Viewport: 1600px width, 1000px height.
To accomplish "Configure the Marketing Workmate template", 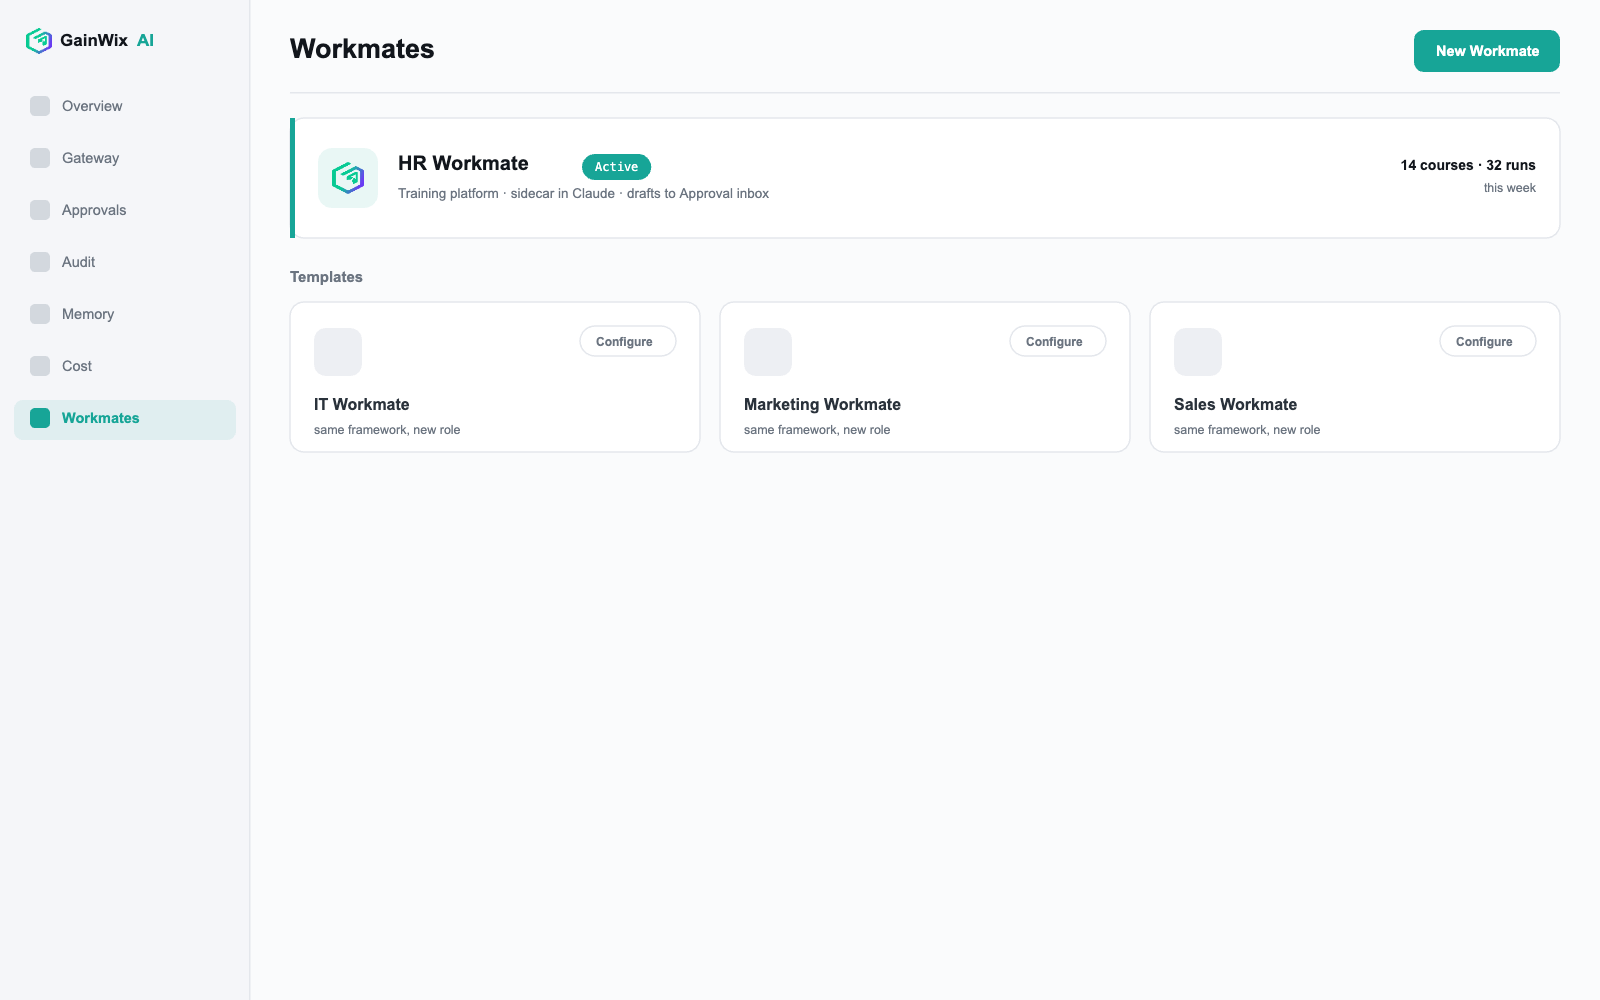I will click(x=1058, y=341).
